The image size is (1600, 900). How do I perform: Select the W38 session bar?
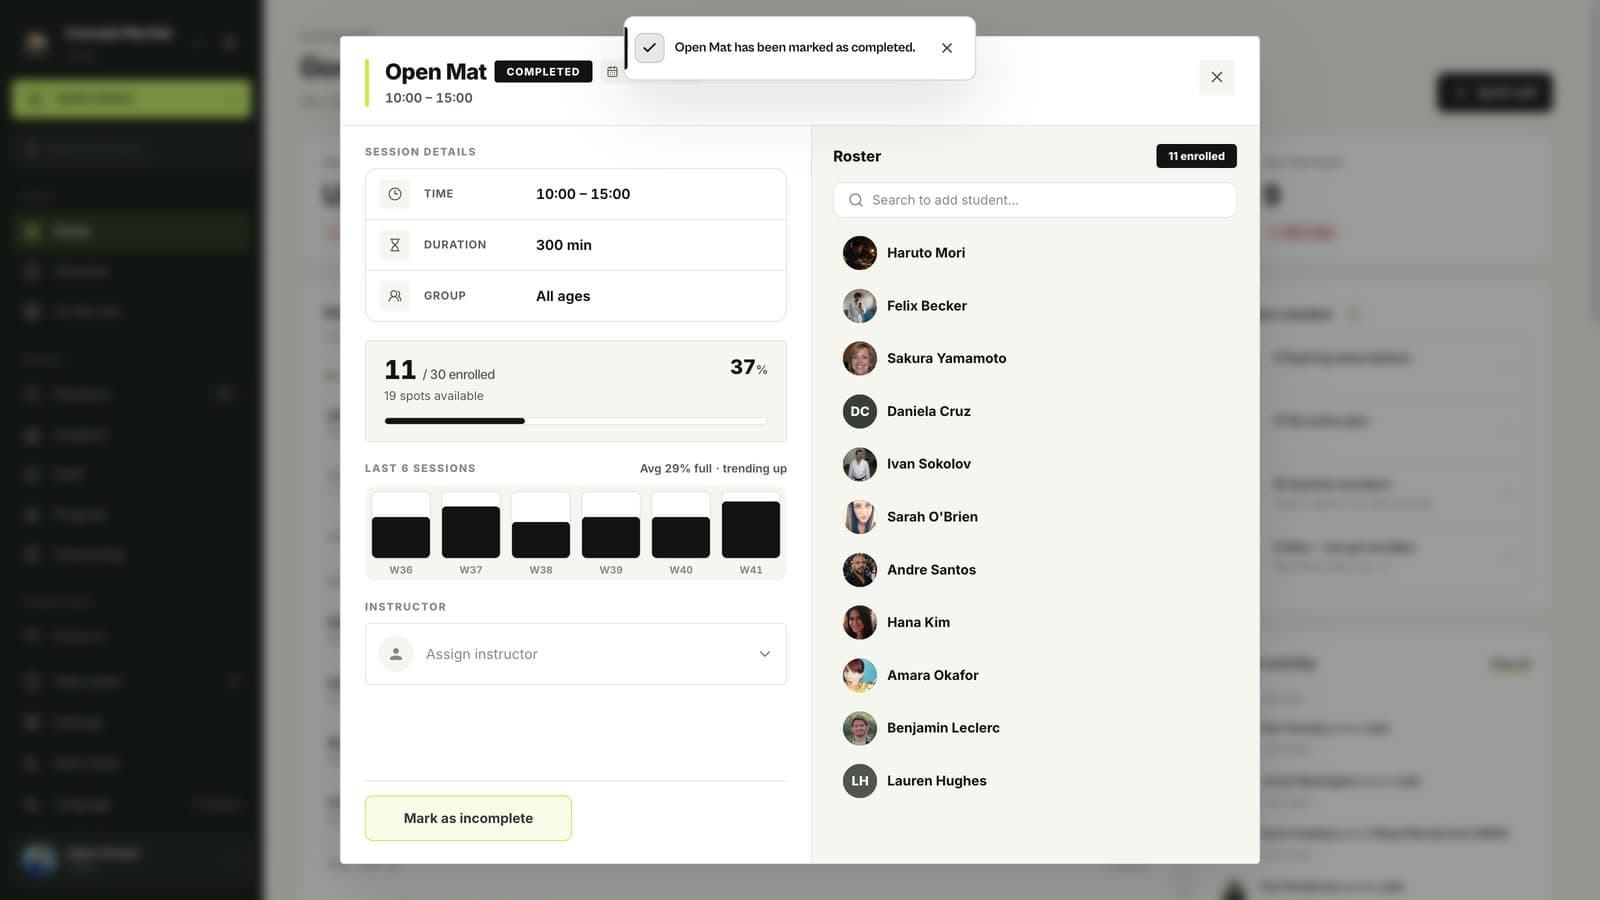coord(541,526)
